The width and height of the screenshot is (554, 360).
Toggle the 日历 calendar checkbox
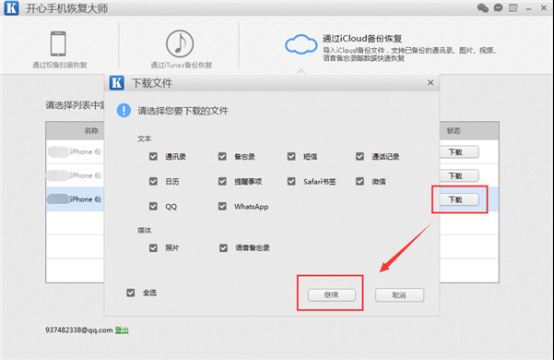point(153,181)
